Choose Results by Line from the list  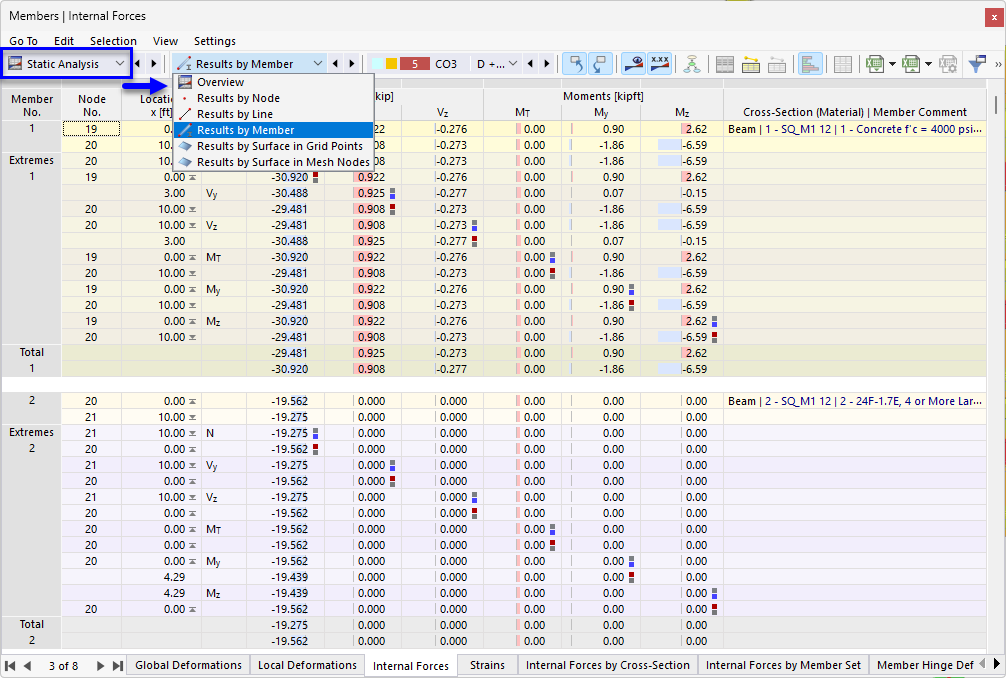[273, 114]
